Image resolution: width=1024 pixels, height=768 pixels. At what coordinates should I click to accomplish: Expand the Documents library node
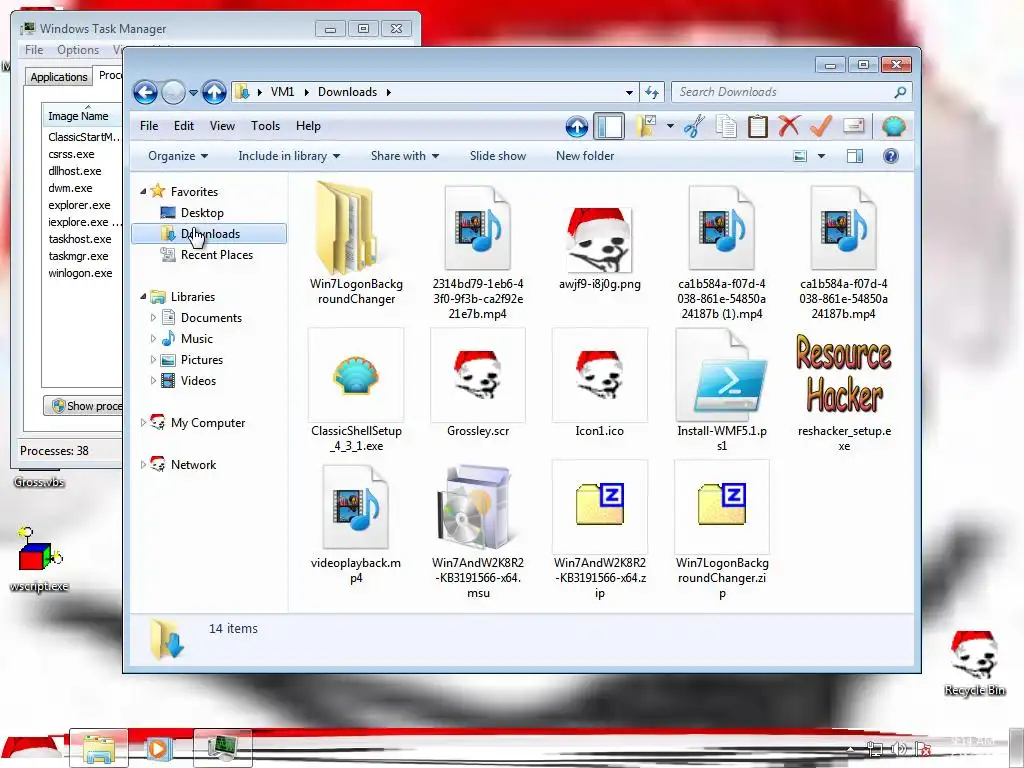pos(153,317)
